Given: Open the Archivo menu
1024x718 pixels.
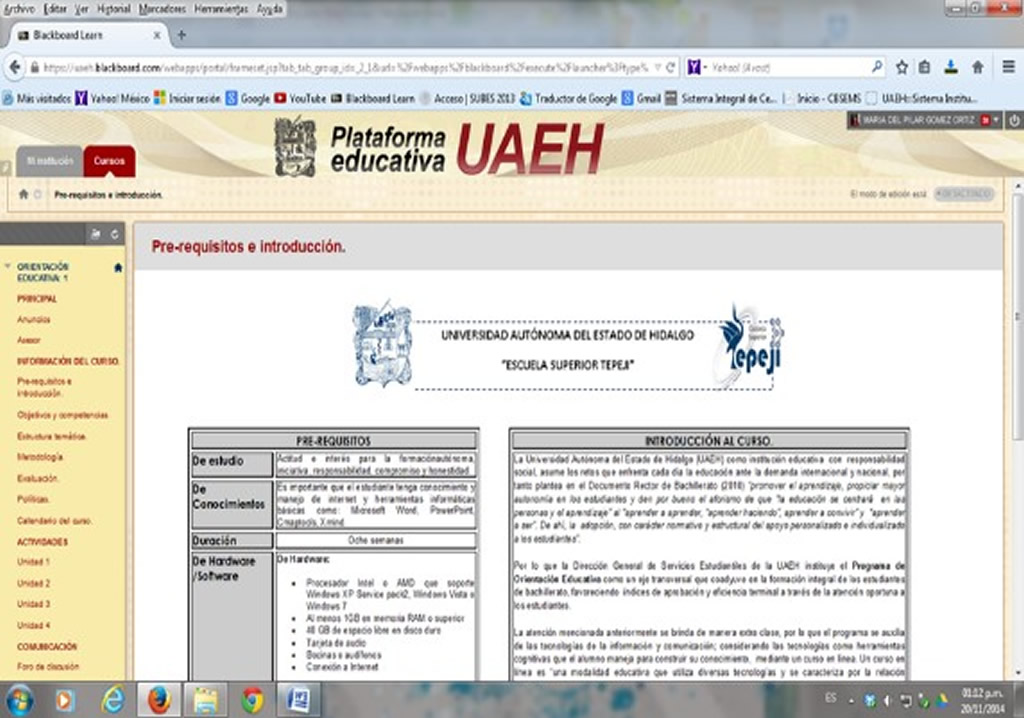Looking at the screenshot, I should (20, 9).
